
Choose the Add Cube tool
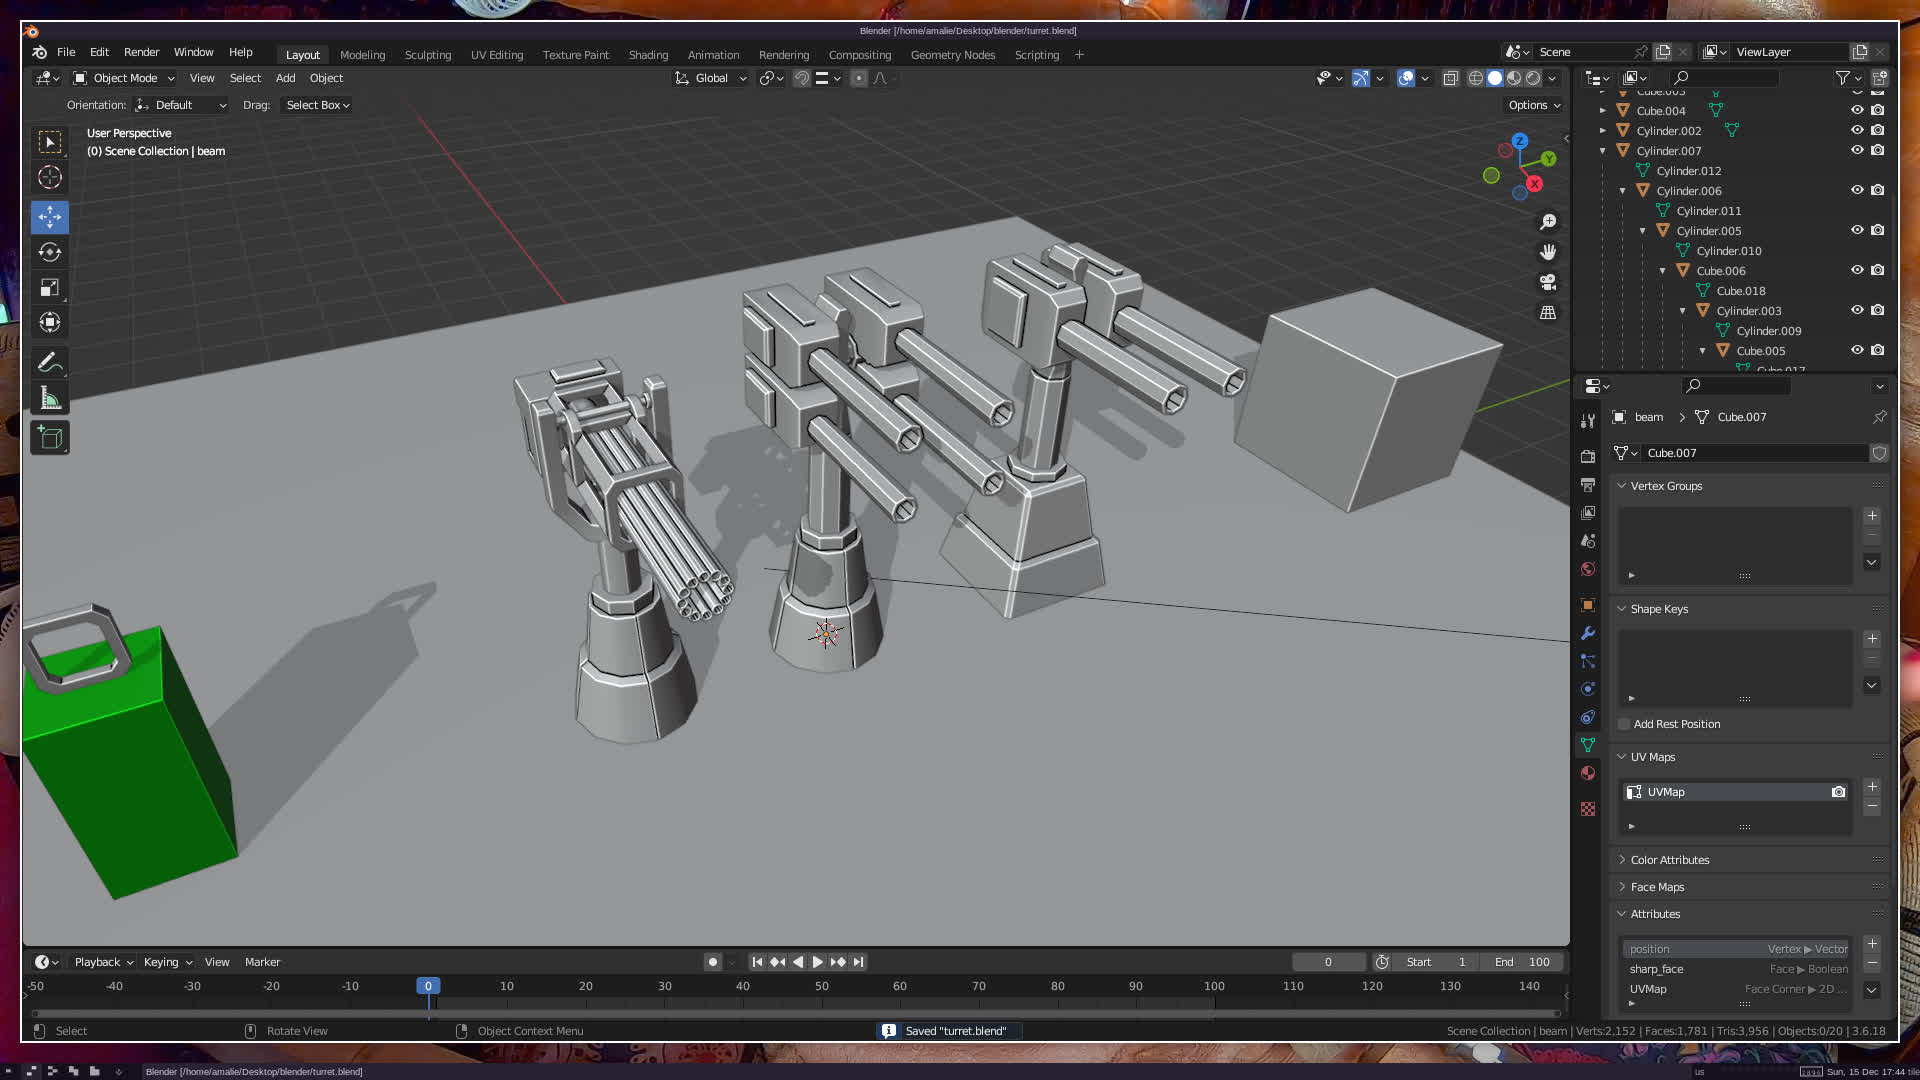click(50, 437)
